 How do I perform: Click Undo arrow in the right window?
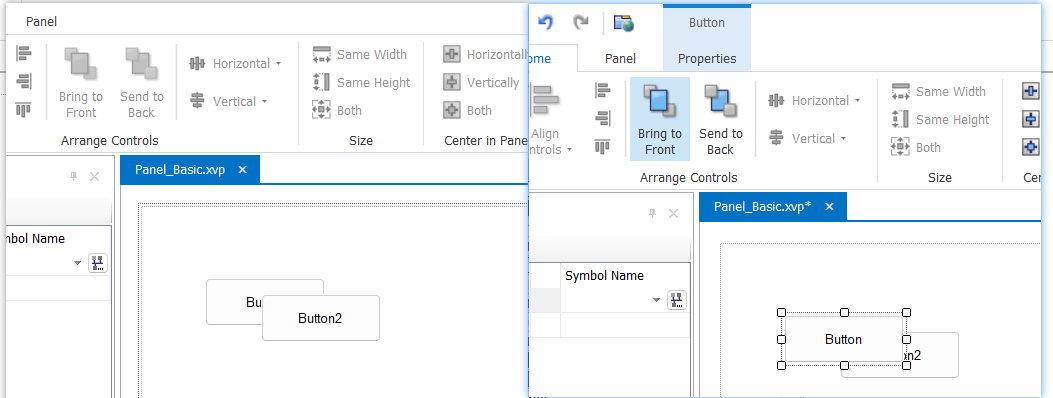(x=546, y=23)
